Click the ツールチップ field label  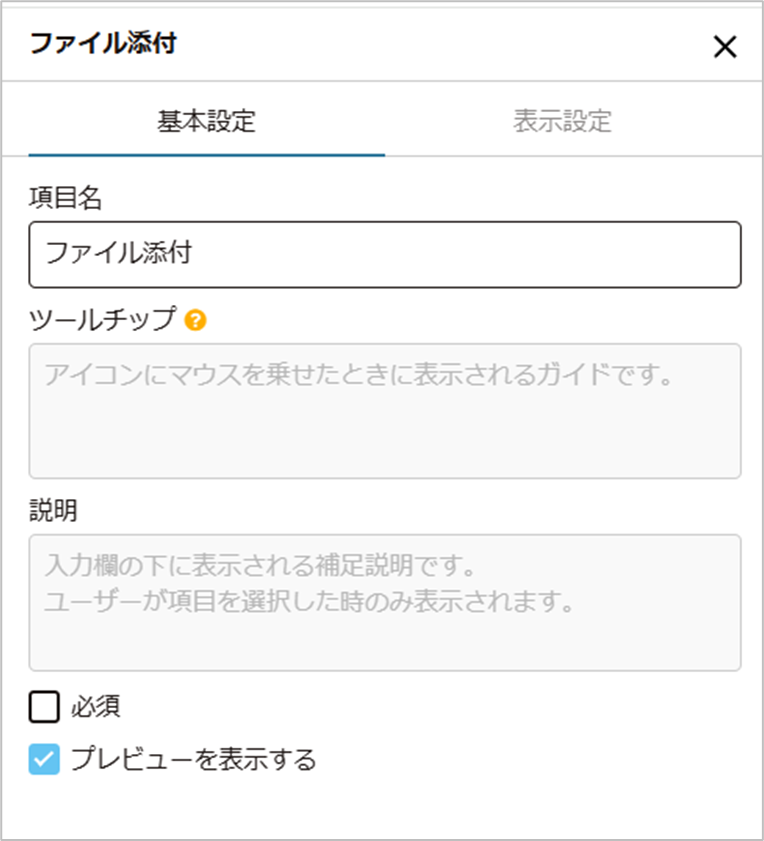point(102,319)
